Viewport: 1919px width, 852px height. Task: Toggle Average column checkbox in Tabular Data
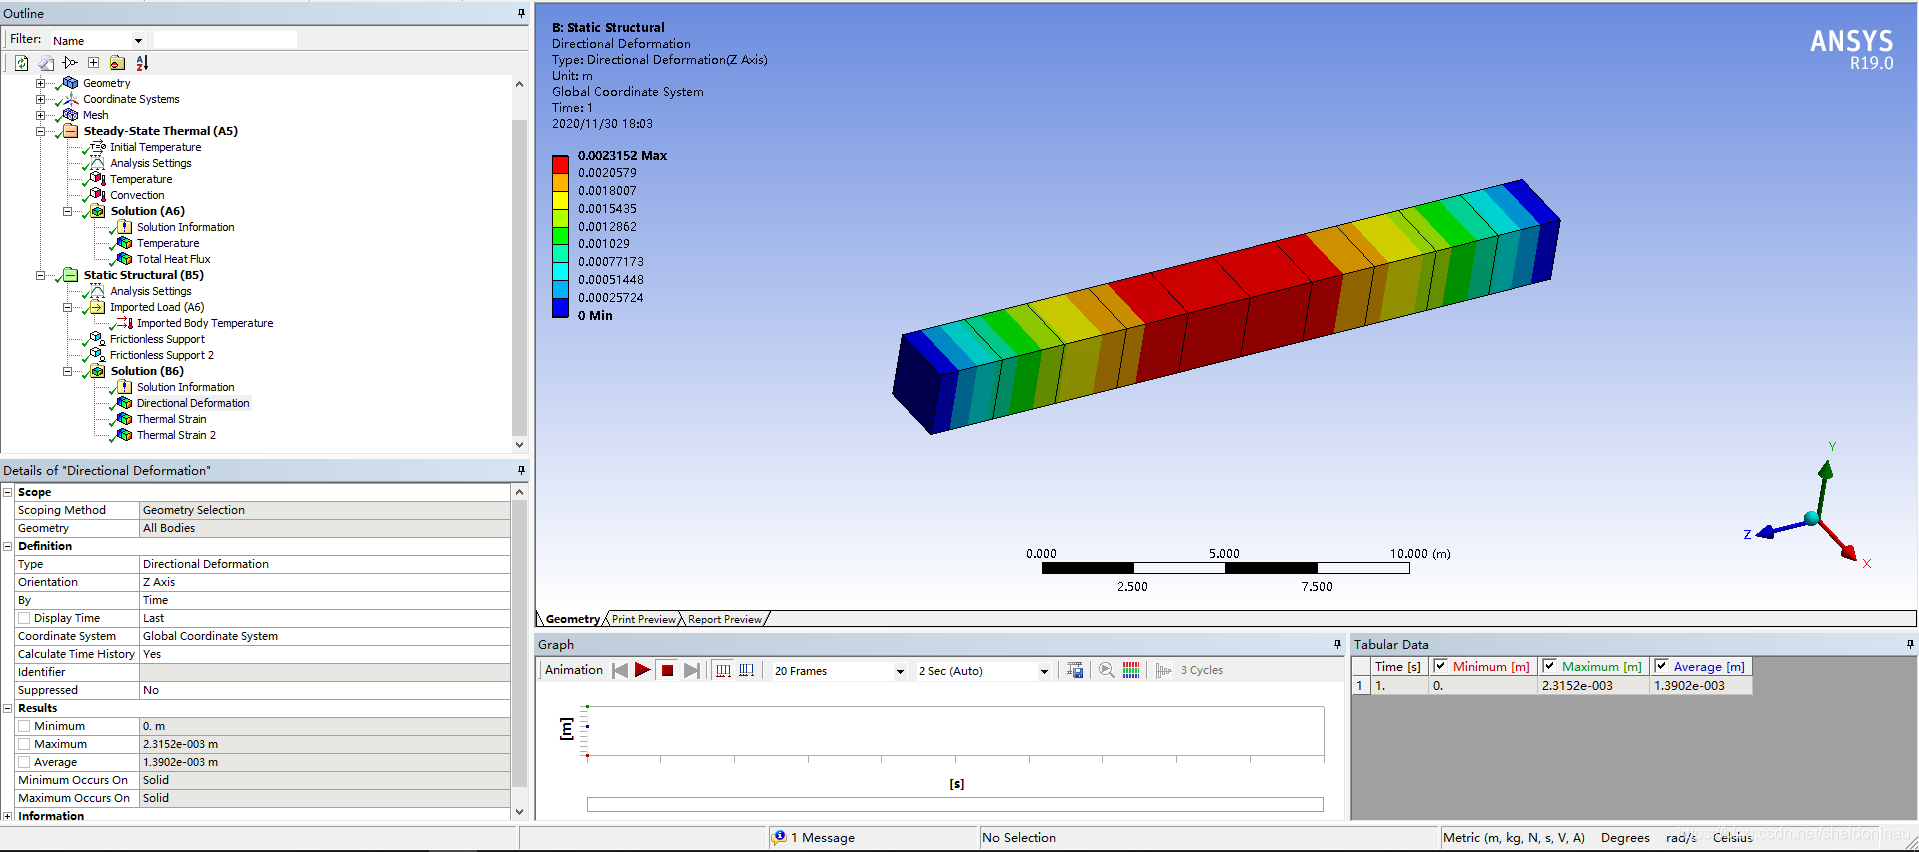tap(1661, 666)
